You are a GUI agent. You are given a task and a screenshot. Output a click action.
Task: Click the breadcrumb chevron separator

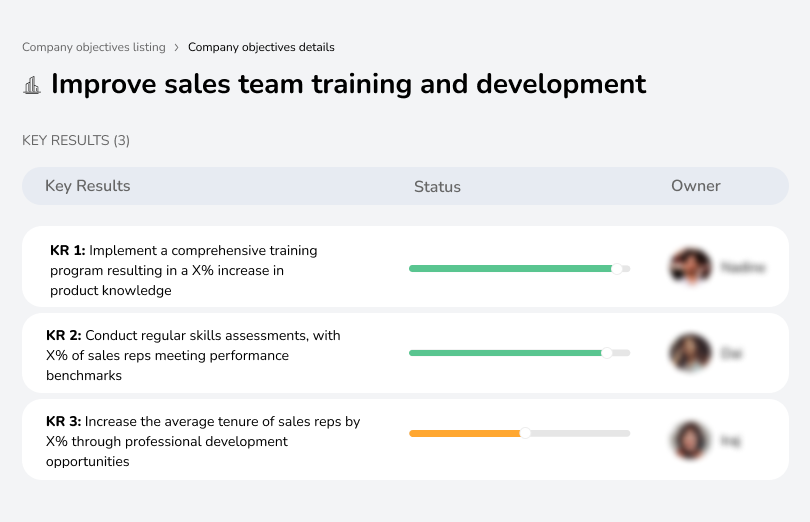point(177,48)
